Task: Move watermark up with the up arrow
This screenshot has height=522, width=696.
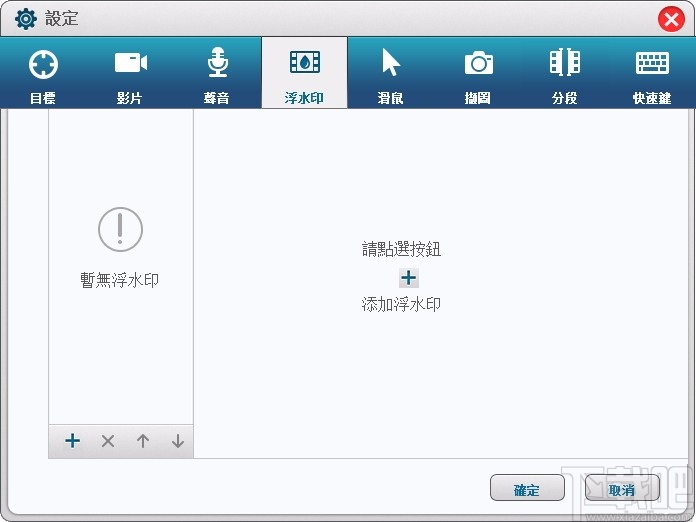Action: point(143,441)
